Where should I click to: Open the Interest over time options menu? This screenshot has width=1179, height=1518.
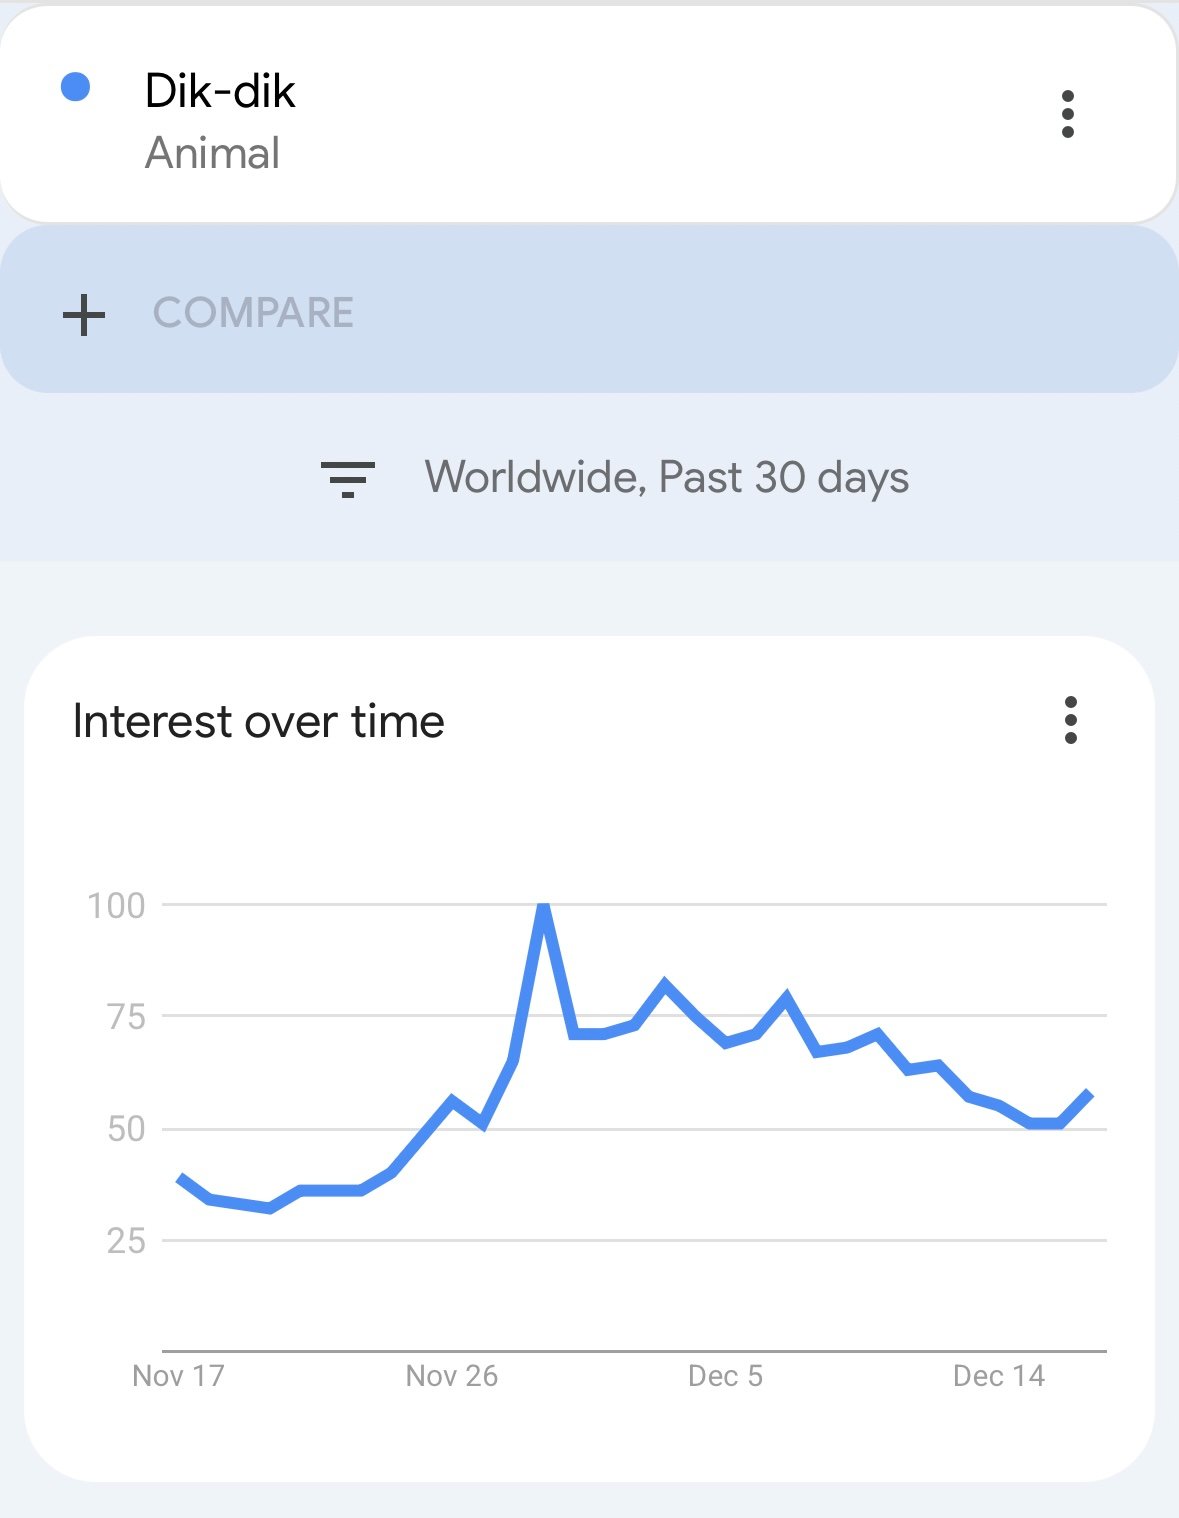pyautogui.click(x=1070, y=720)
